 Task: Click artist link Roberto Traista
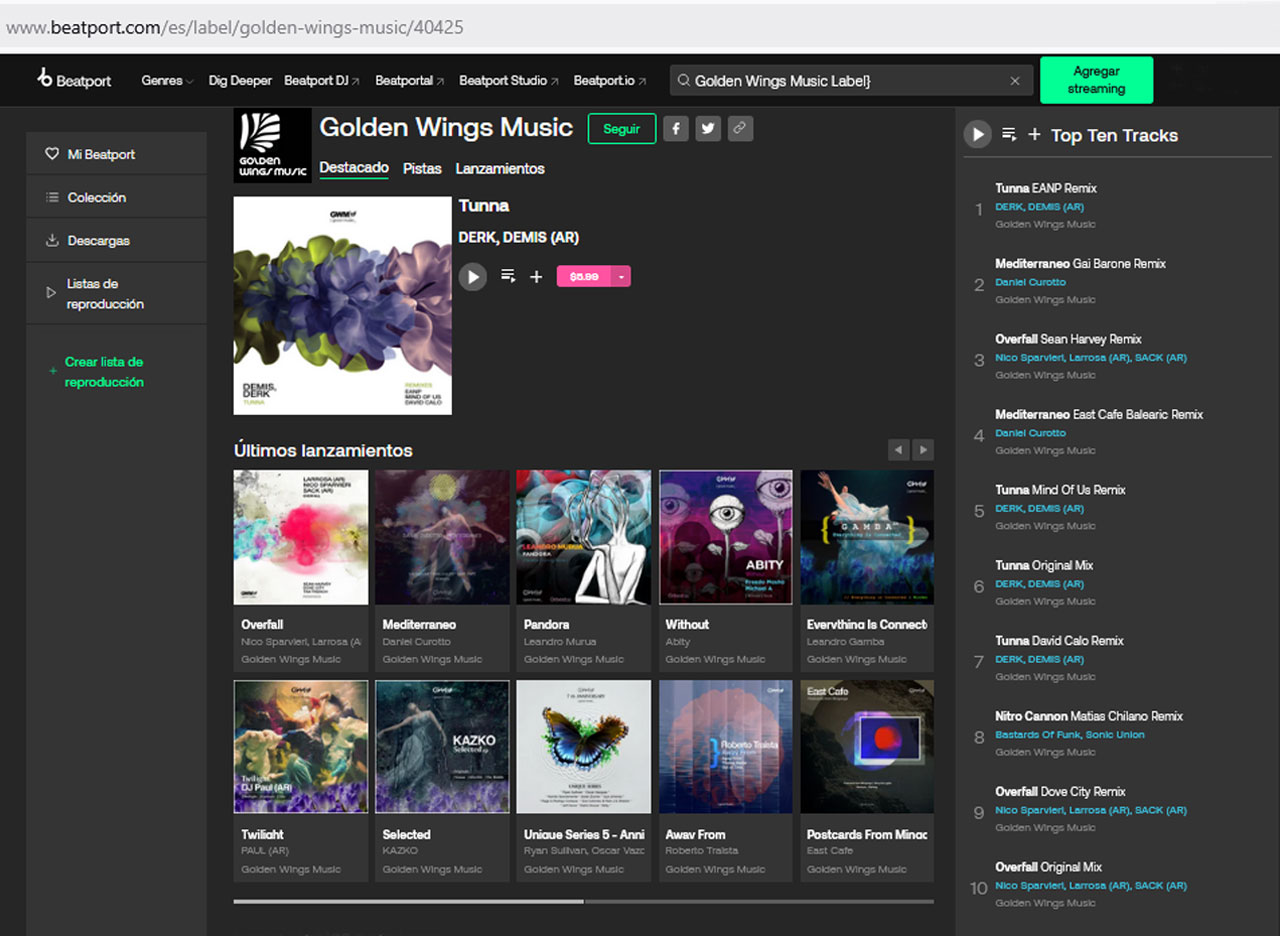[702, 851]
